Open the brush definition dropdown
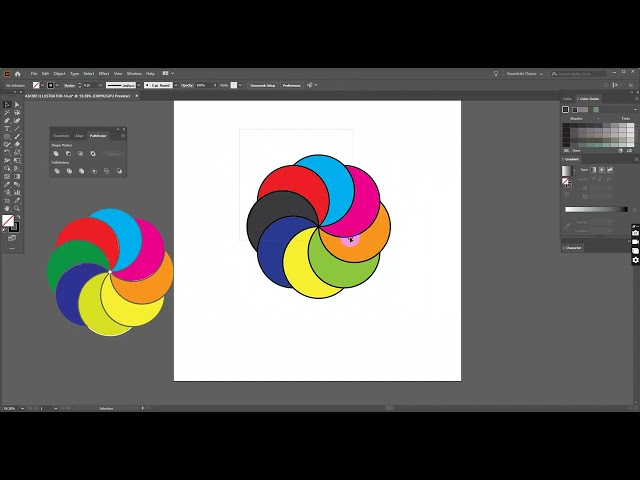This screenshot has height=480, width=640. [x=176, y=85]
